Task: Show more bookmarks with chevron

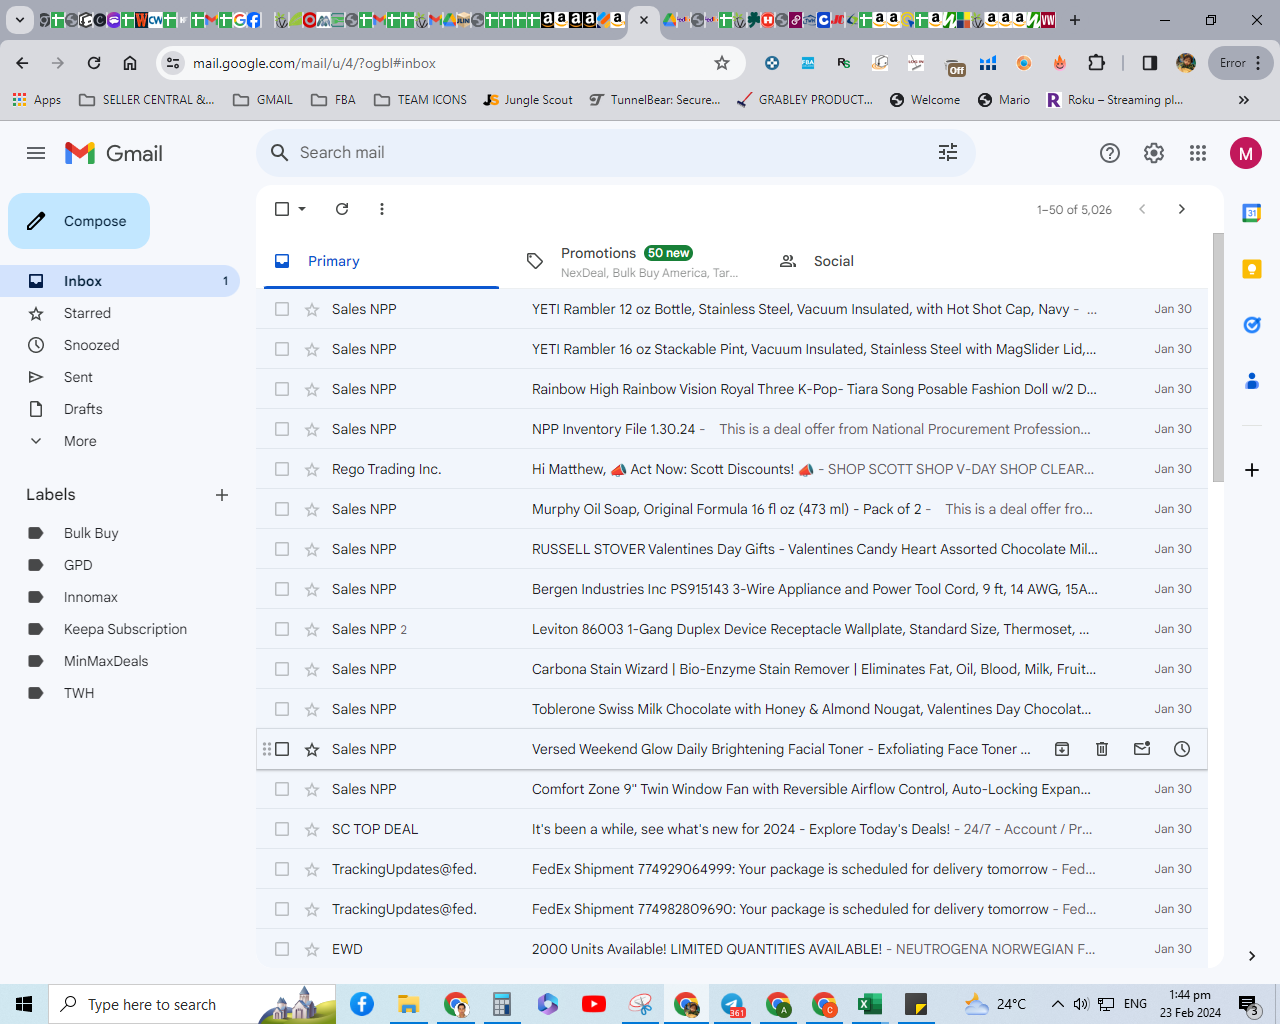Action: pyautogui.click(x=1244, y=100)
